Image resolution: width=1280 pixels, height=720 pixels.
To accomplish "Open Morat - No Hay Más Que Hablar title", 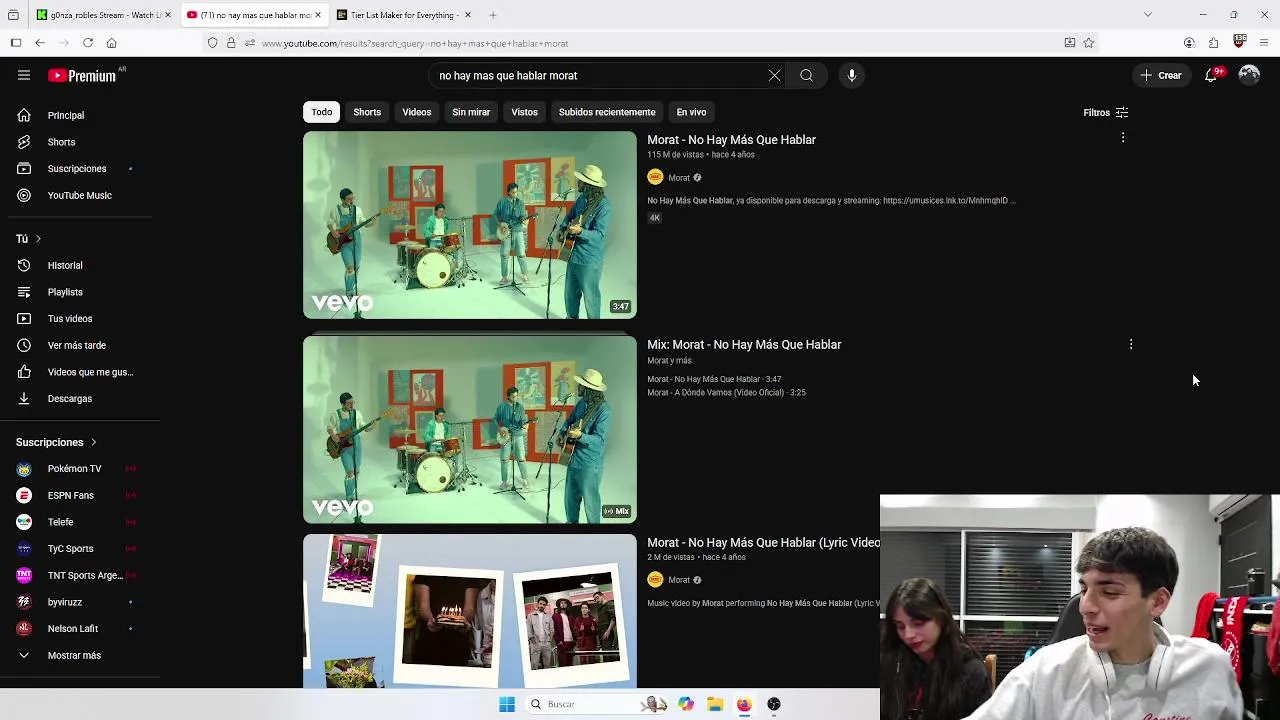I will point(731,139).
